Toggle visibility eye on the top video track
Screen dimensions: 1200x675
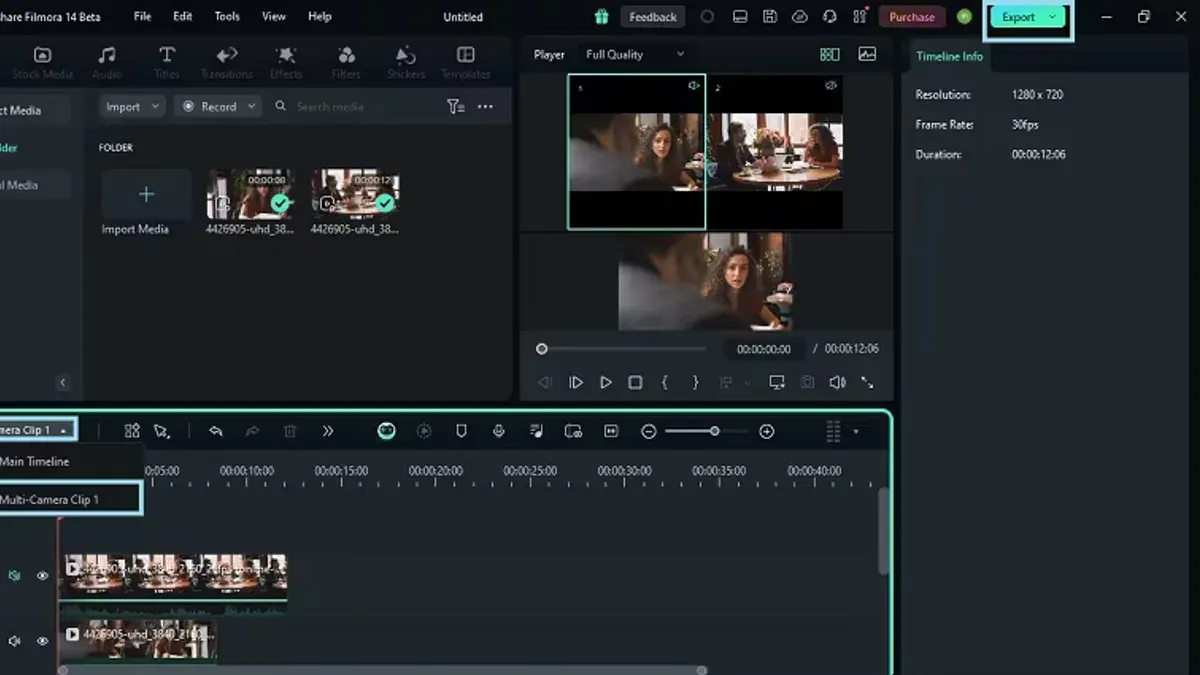pyautogui.click(x=43, y=576)
